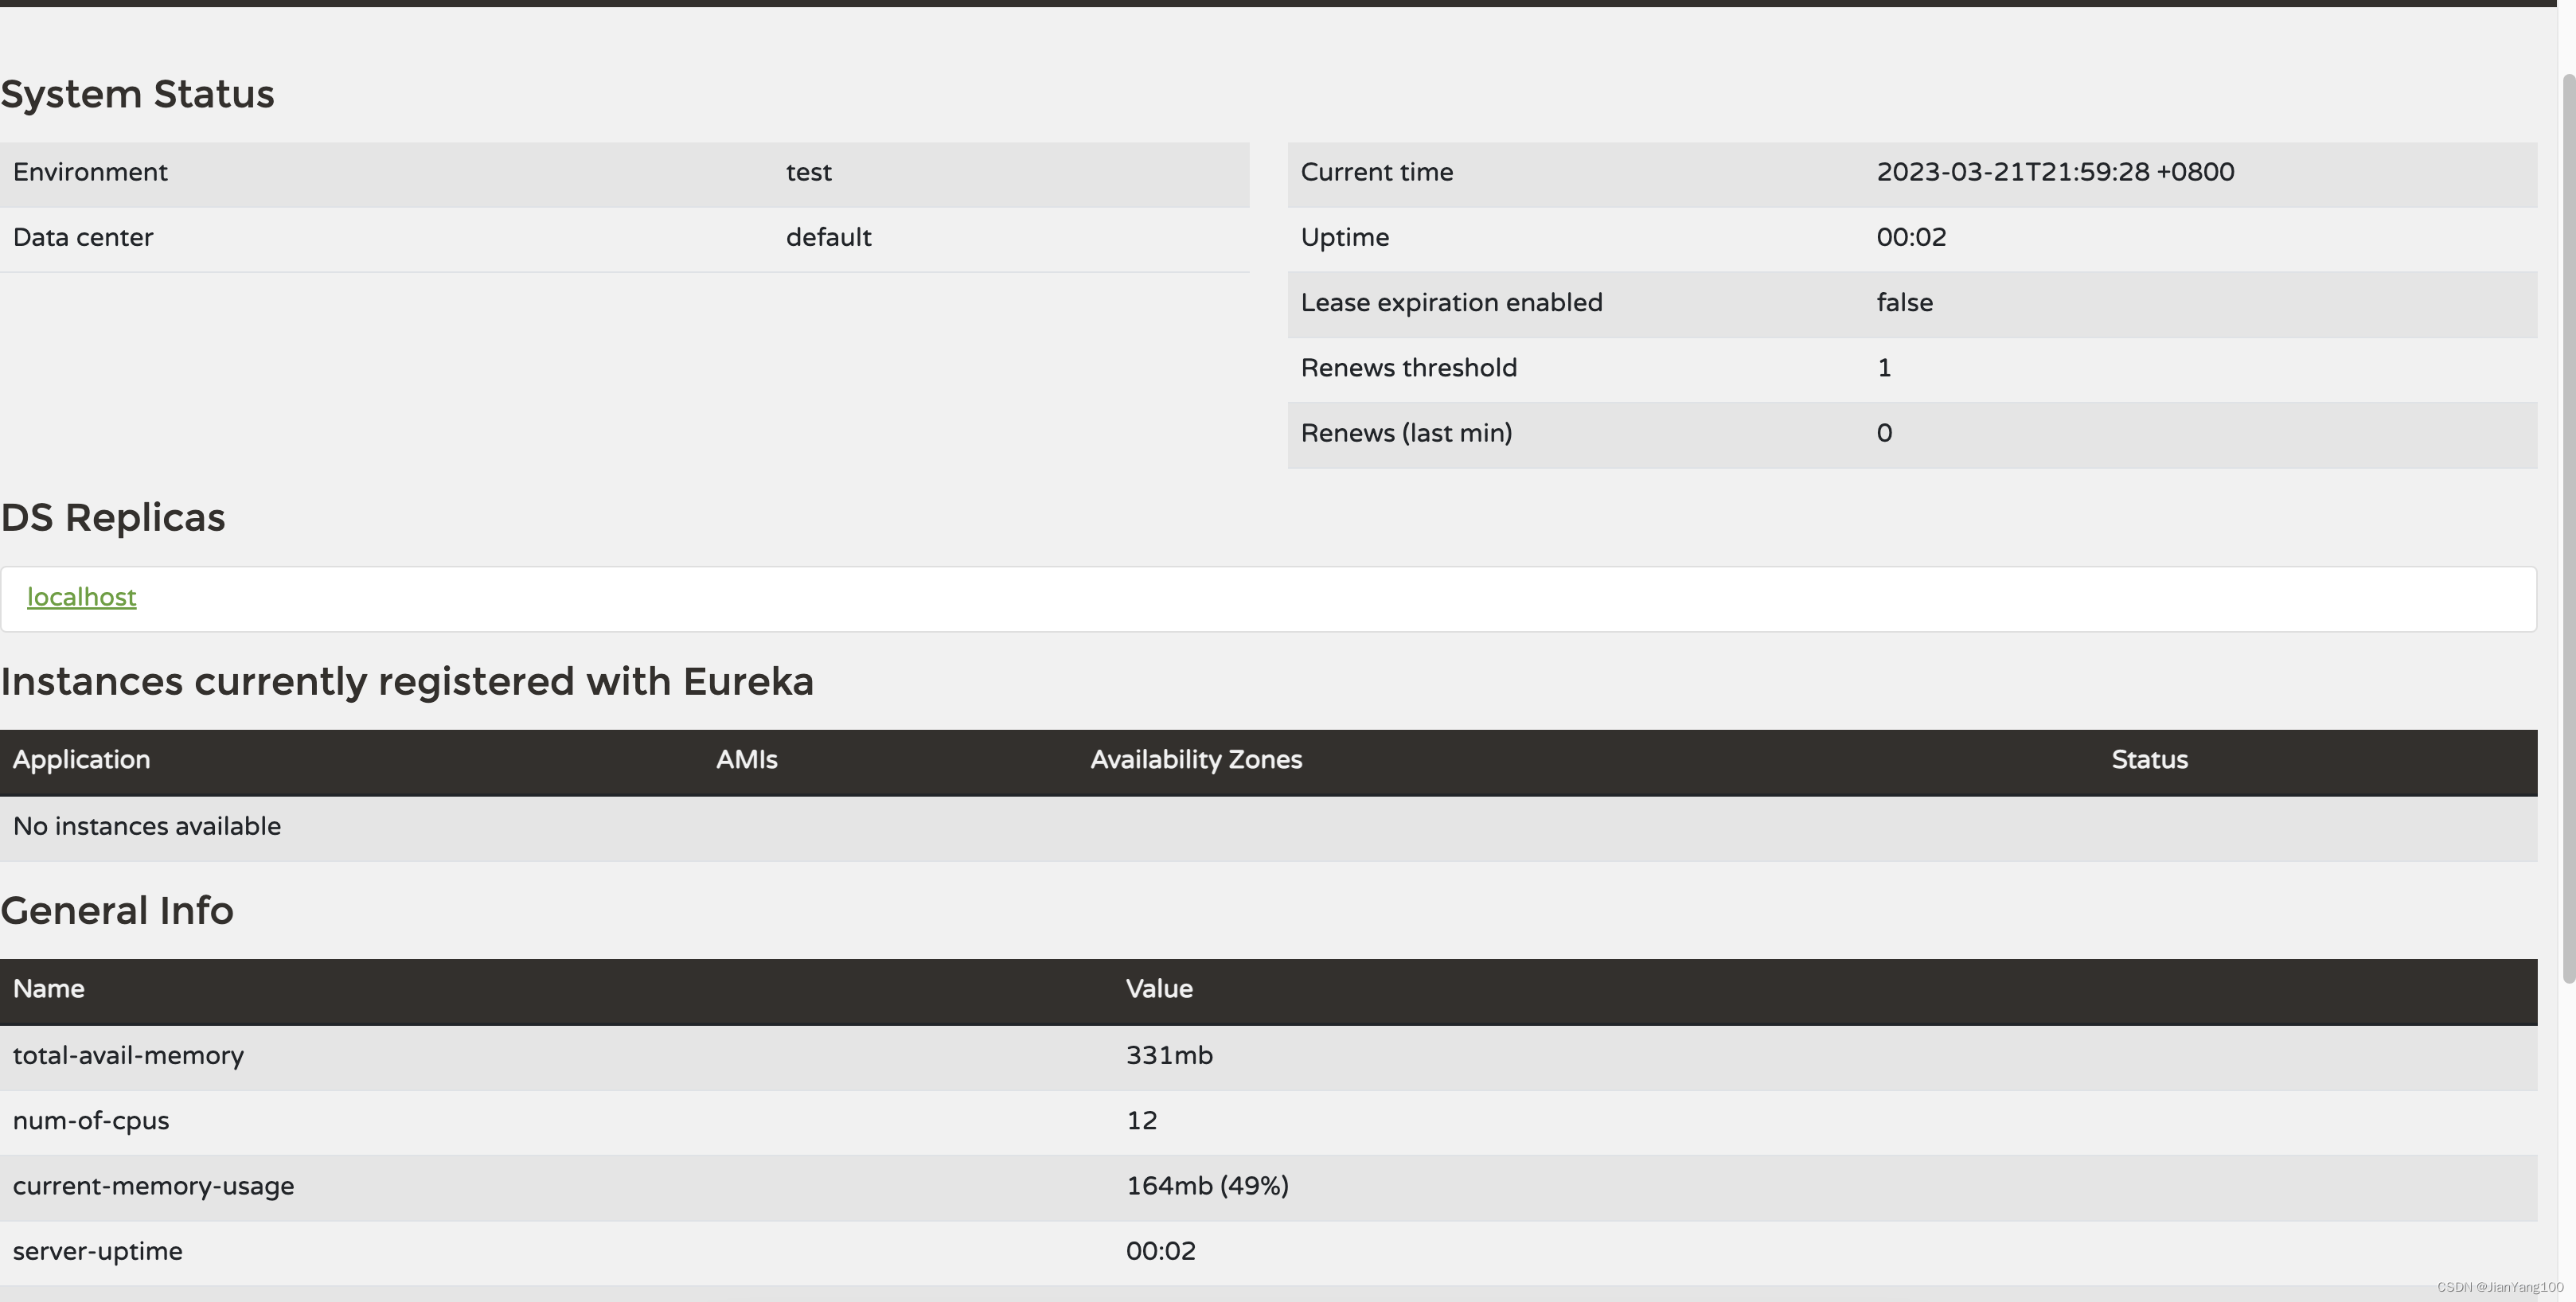Select the timestamp 2023-03-21T21:59:28 +0800
This screenshot has width=2576, height=1302.
coord(2055,172)
